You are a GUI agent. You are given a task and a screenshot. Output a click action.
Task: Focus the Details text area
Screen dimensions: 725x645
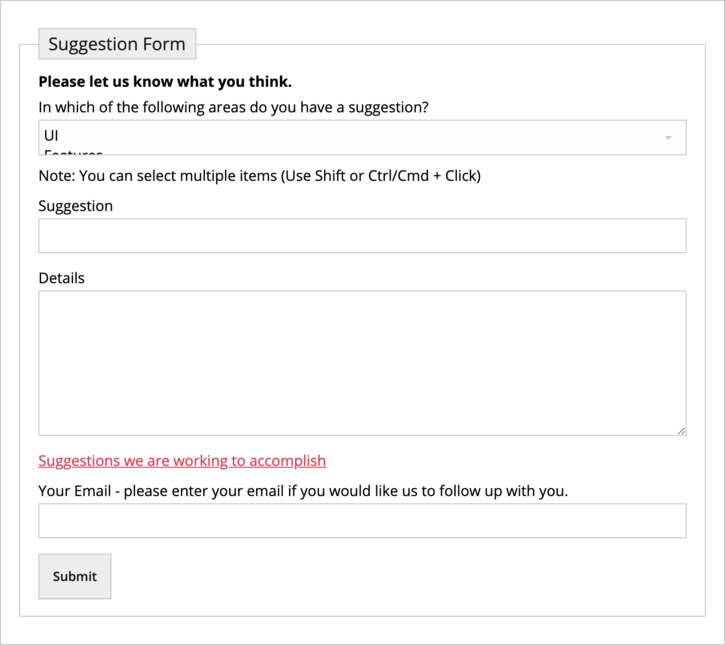(x=362, y=363)
